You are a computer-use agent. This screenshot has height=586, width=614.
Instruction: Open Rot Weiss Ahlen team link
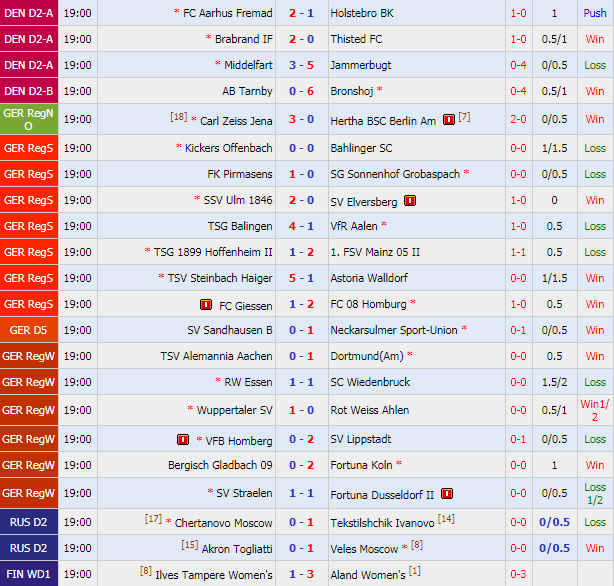(370, 410)
